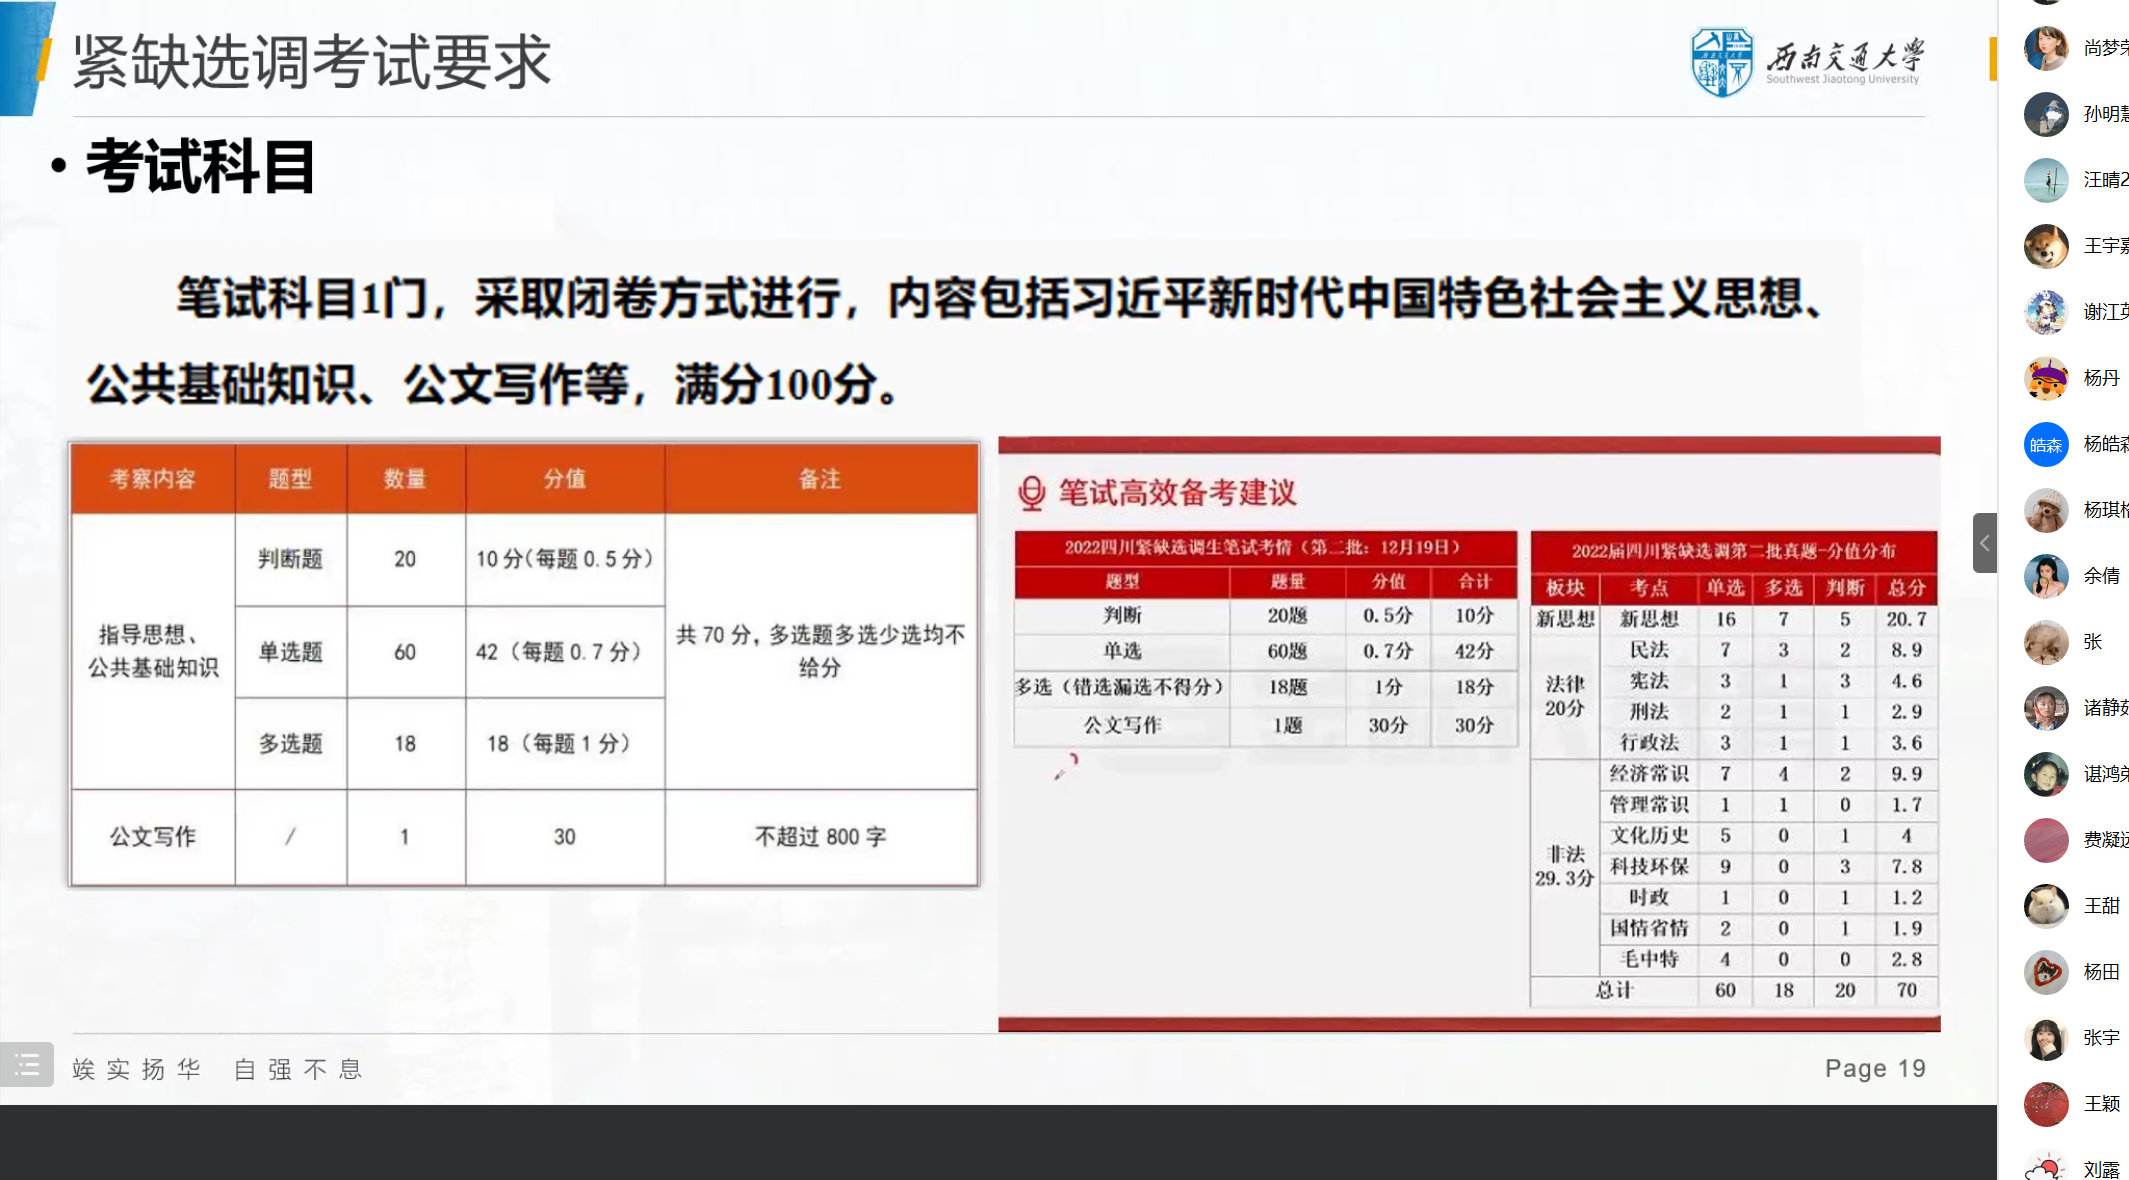Click the outline list icon at slide bottom-left
Image resolution: width=2129 pixels, height=1180 pixels.
click(26, 1065)
